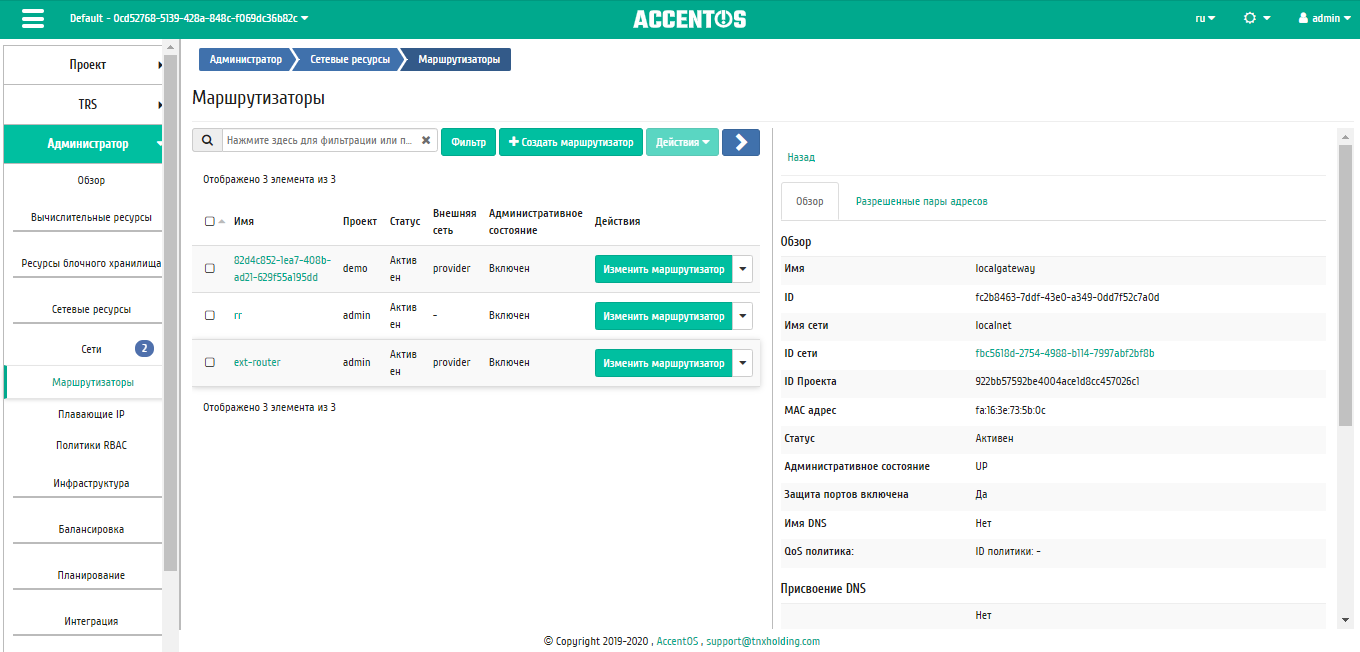Open the network ID link fbc5618d

pos(1065,354)
